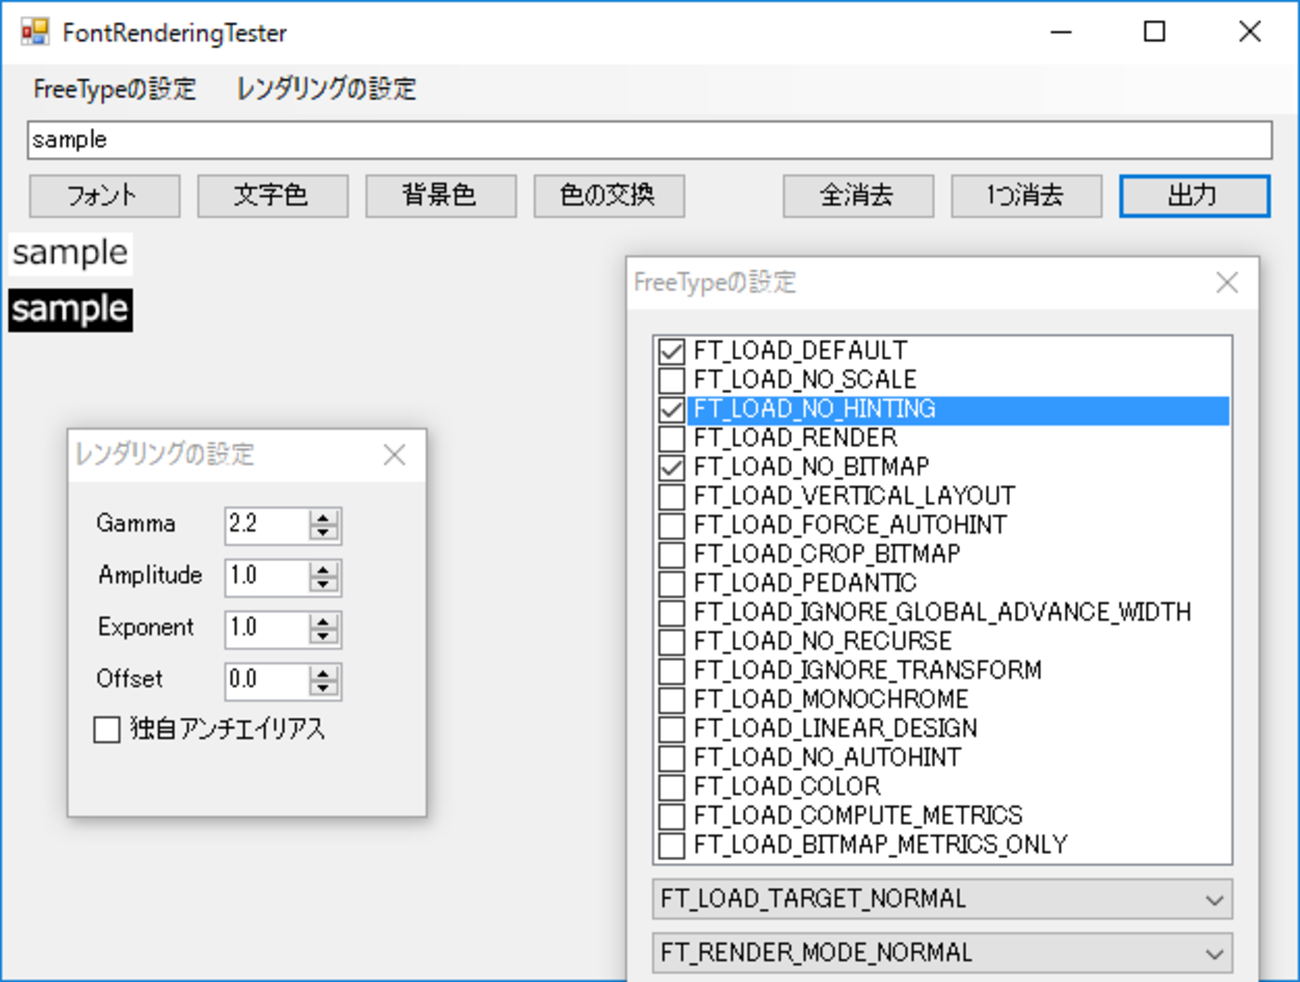Click the 1つ消去 button
The width and height of the screenshot is (1300, 982).
coord(1027,196)
